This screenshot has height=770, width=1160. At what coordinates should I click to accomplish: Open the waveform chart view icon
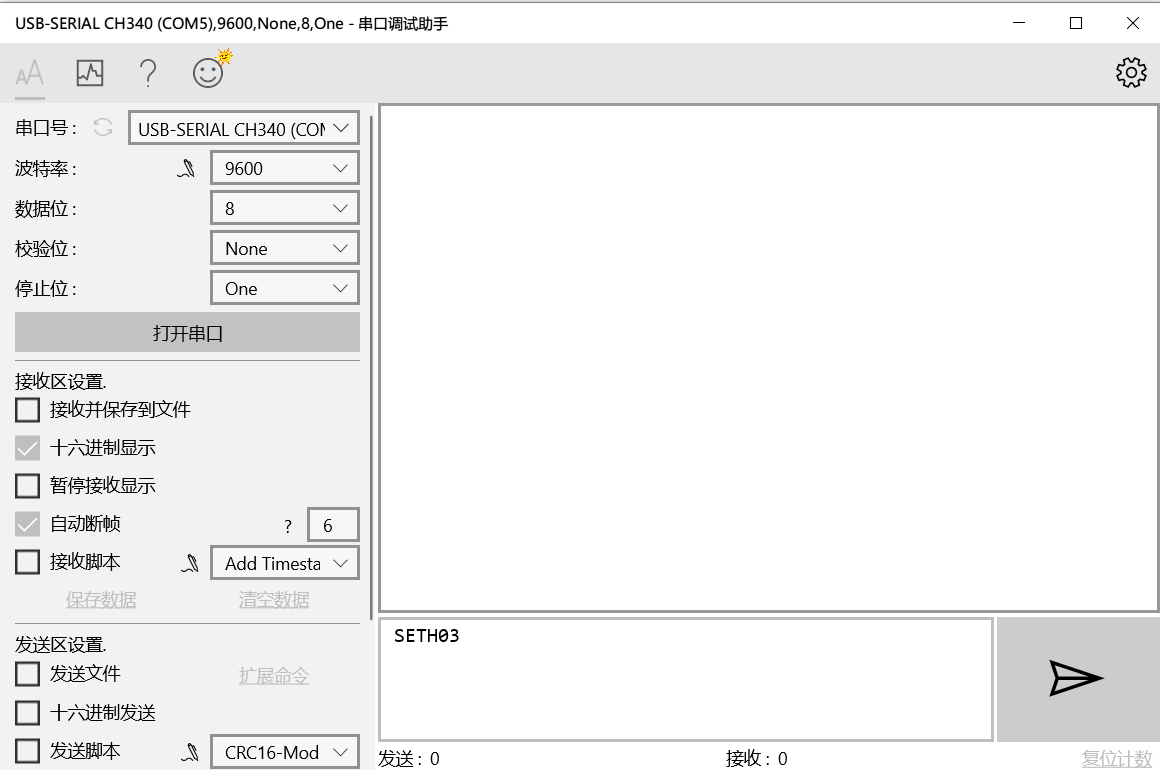tap(90, 72)
